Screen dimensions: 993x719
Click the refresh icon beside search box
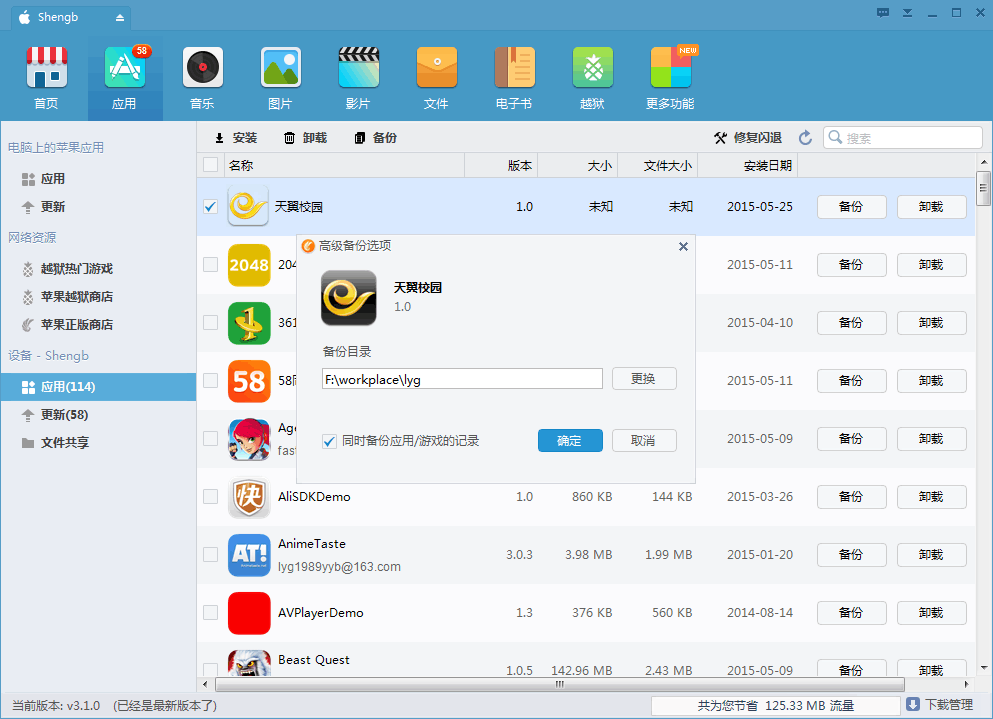click(x=805, y=138)
